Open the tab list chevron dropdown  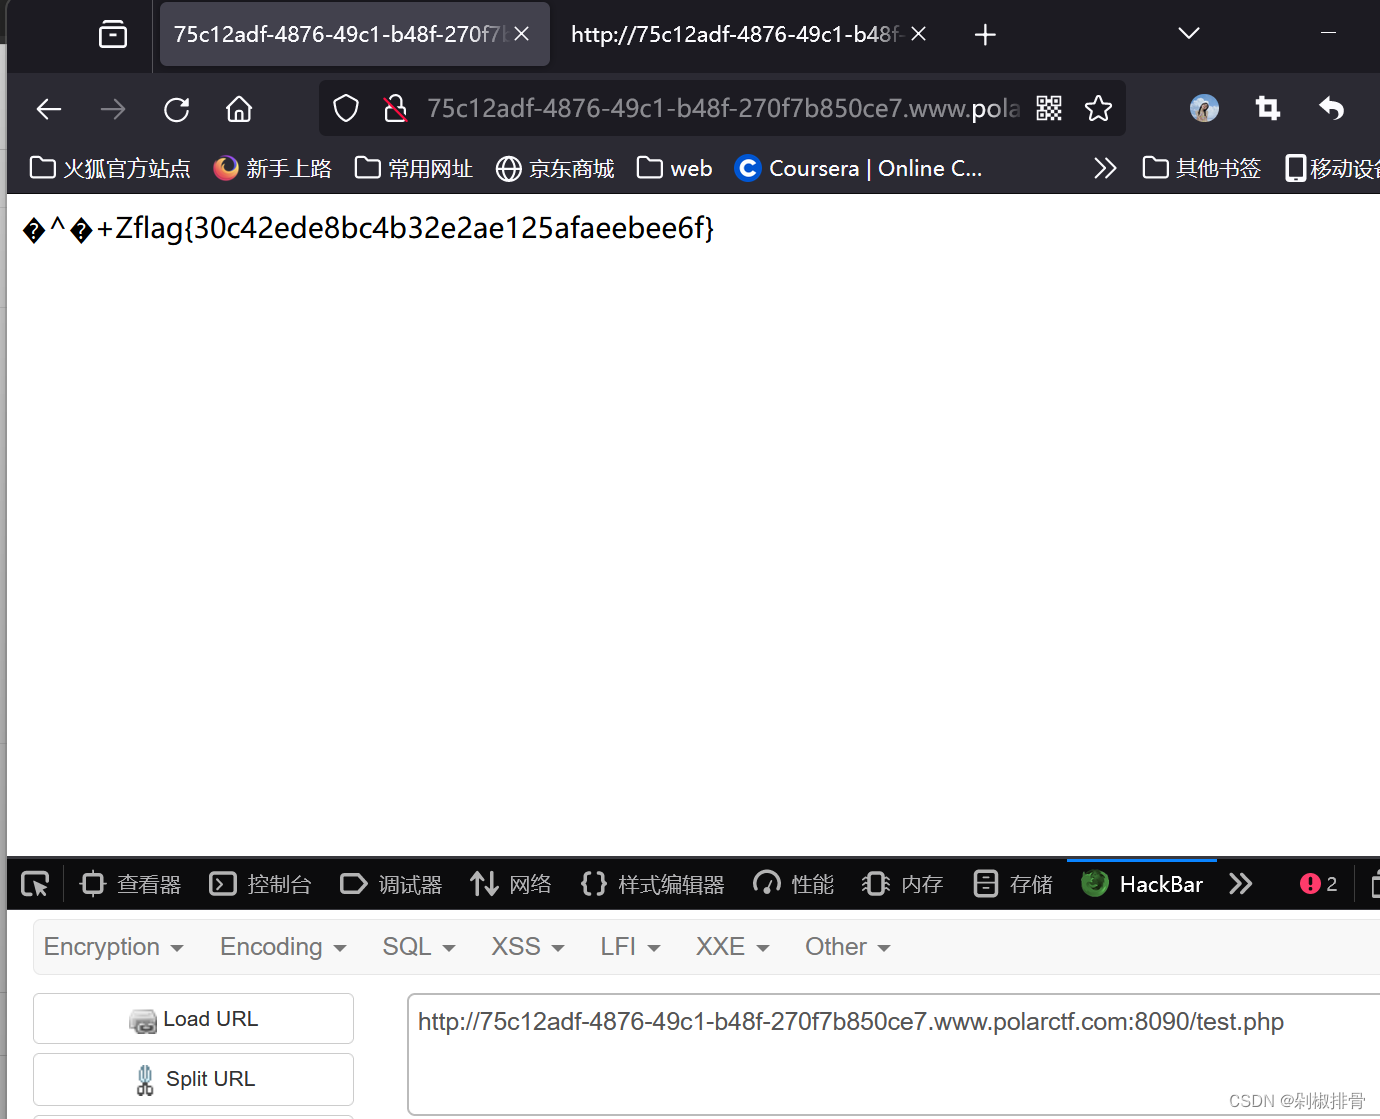point(1188,33)
